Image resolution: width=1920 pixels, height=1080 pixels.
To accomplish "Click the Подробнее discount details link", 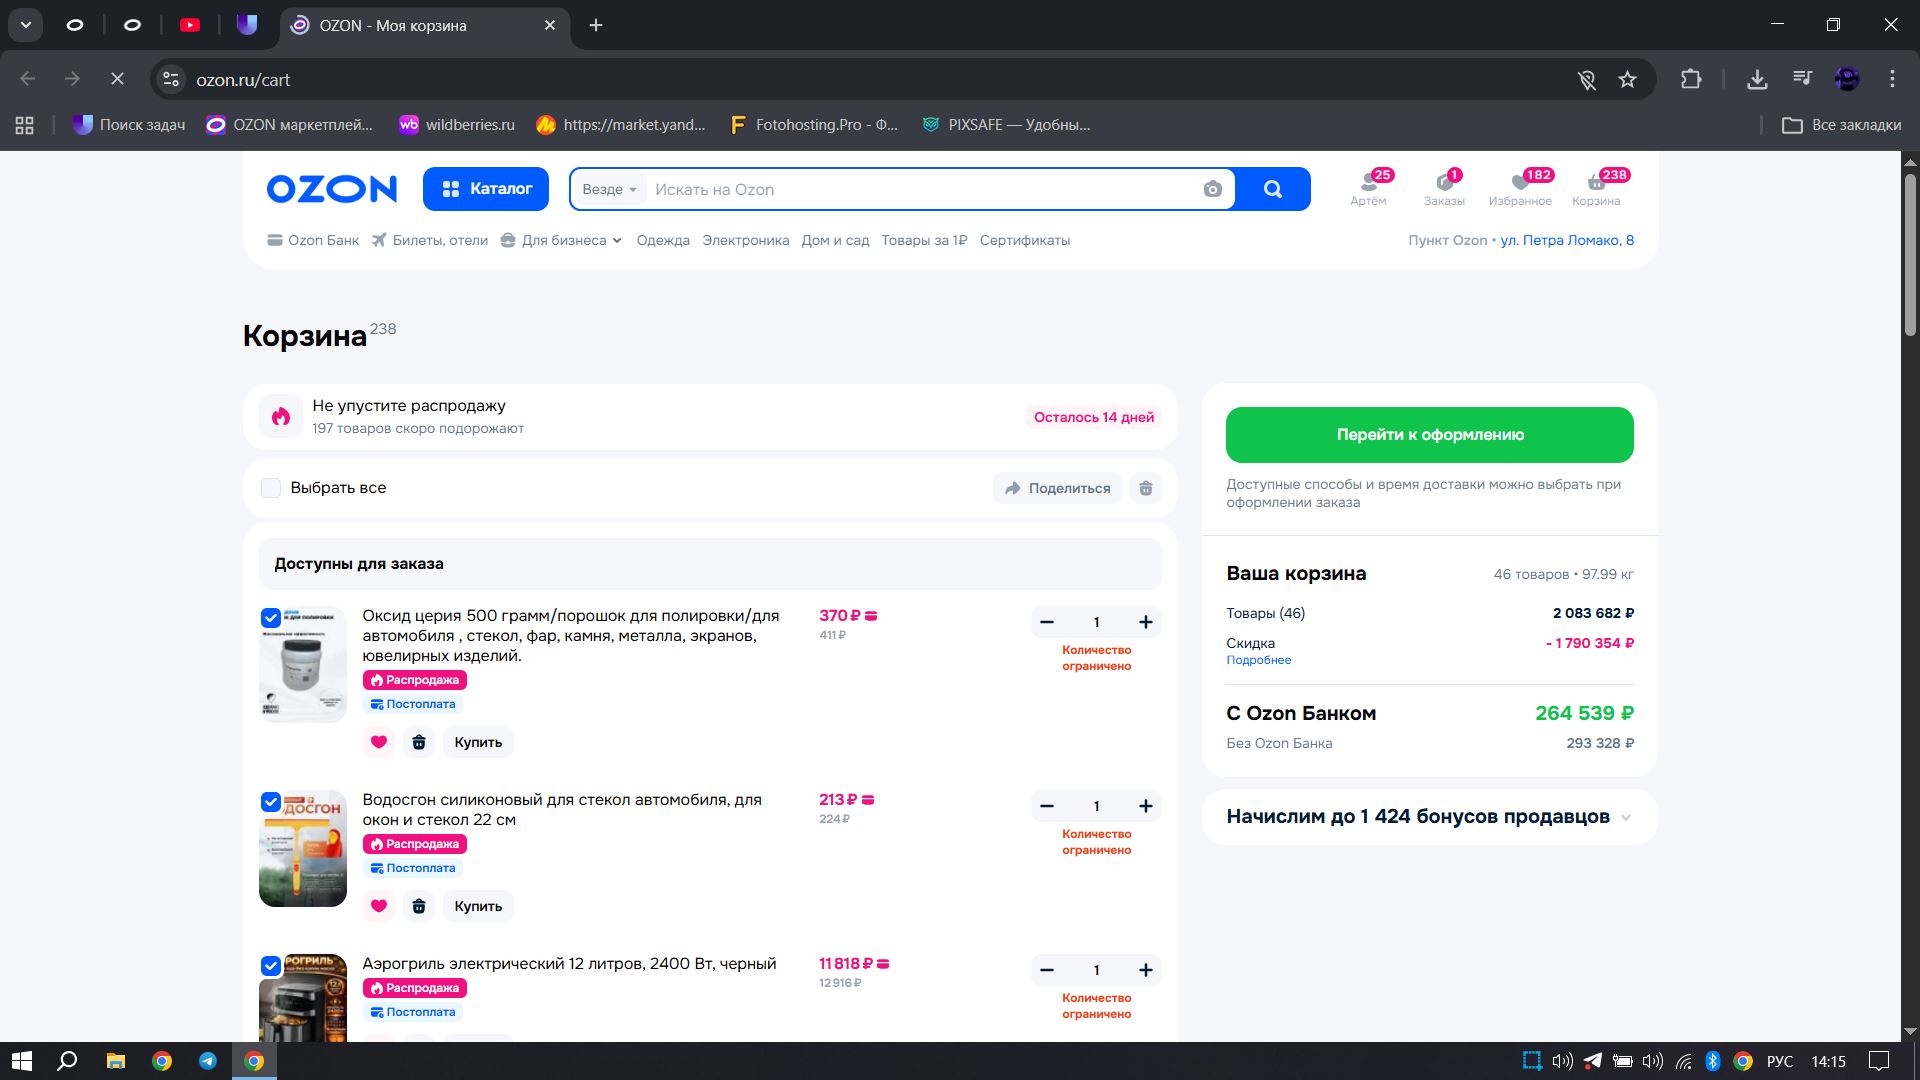I will [x=1258, y=660].
